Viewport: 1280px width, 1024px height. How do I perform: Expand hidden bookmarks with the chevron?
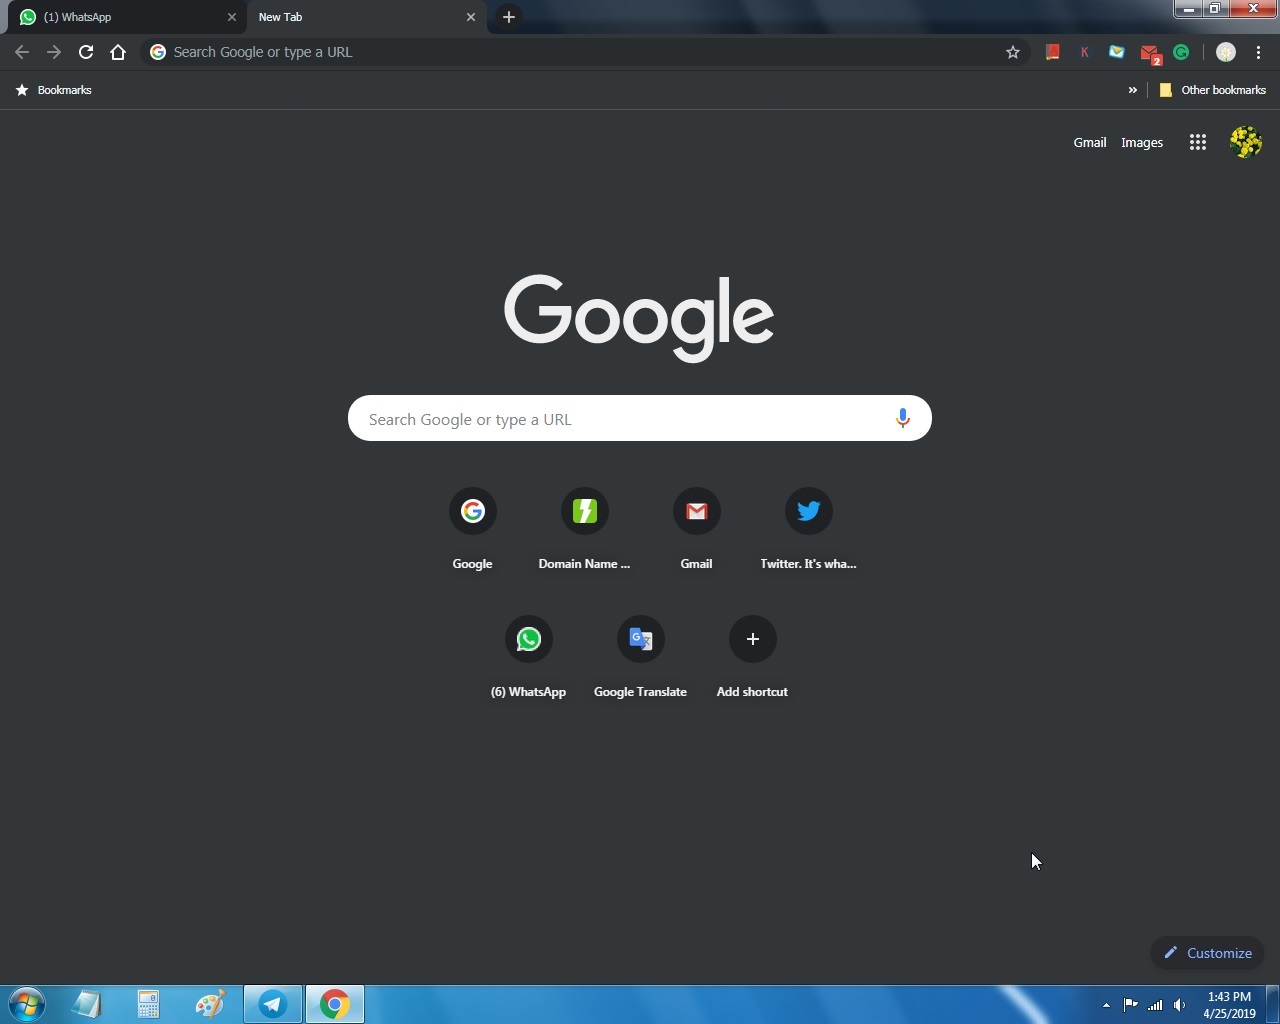pos(1133,90)
